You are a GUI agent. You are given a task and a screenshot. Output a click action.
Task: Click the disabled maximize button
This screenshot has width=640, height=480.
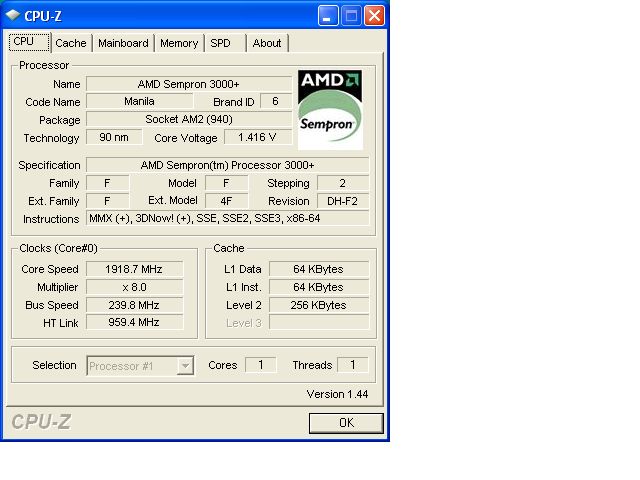tap(351, 16)
